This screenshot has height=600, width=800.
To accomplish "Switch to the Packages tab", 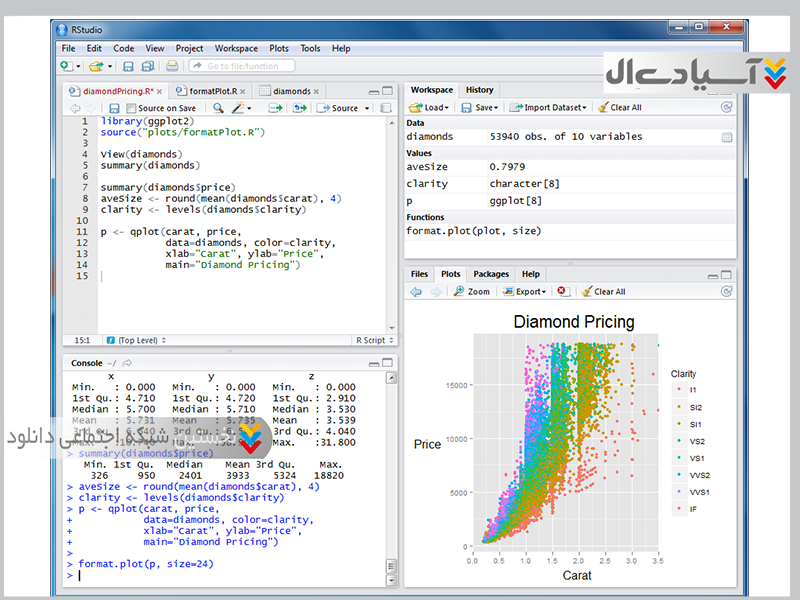I will coord(491,274).
